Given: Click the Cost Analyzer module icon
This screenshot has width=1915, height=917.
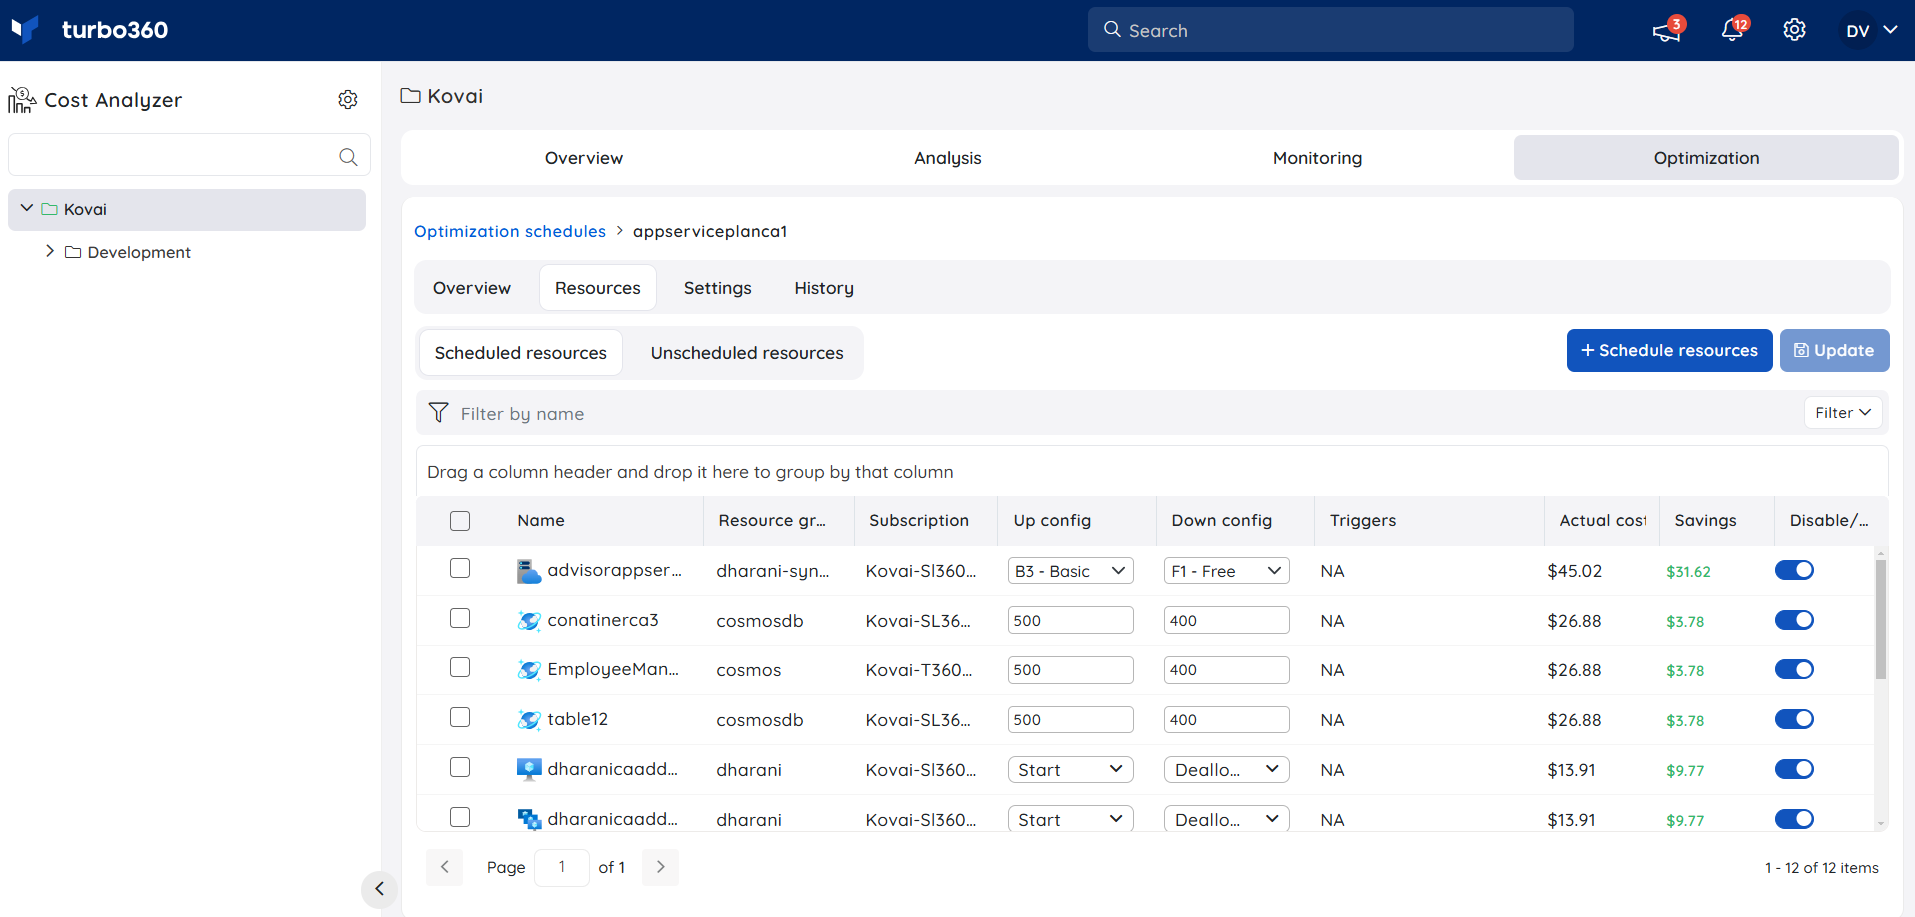Looking at the screenshot, I should (22, 99).
